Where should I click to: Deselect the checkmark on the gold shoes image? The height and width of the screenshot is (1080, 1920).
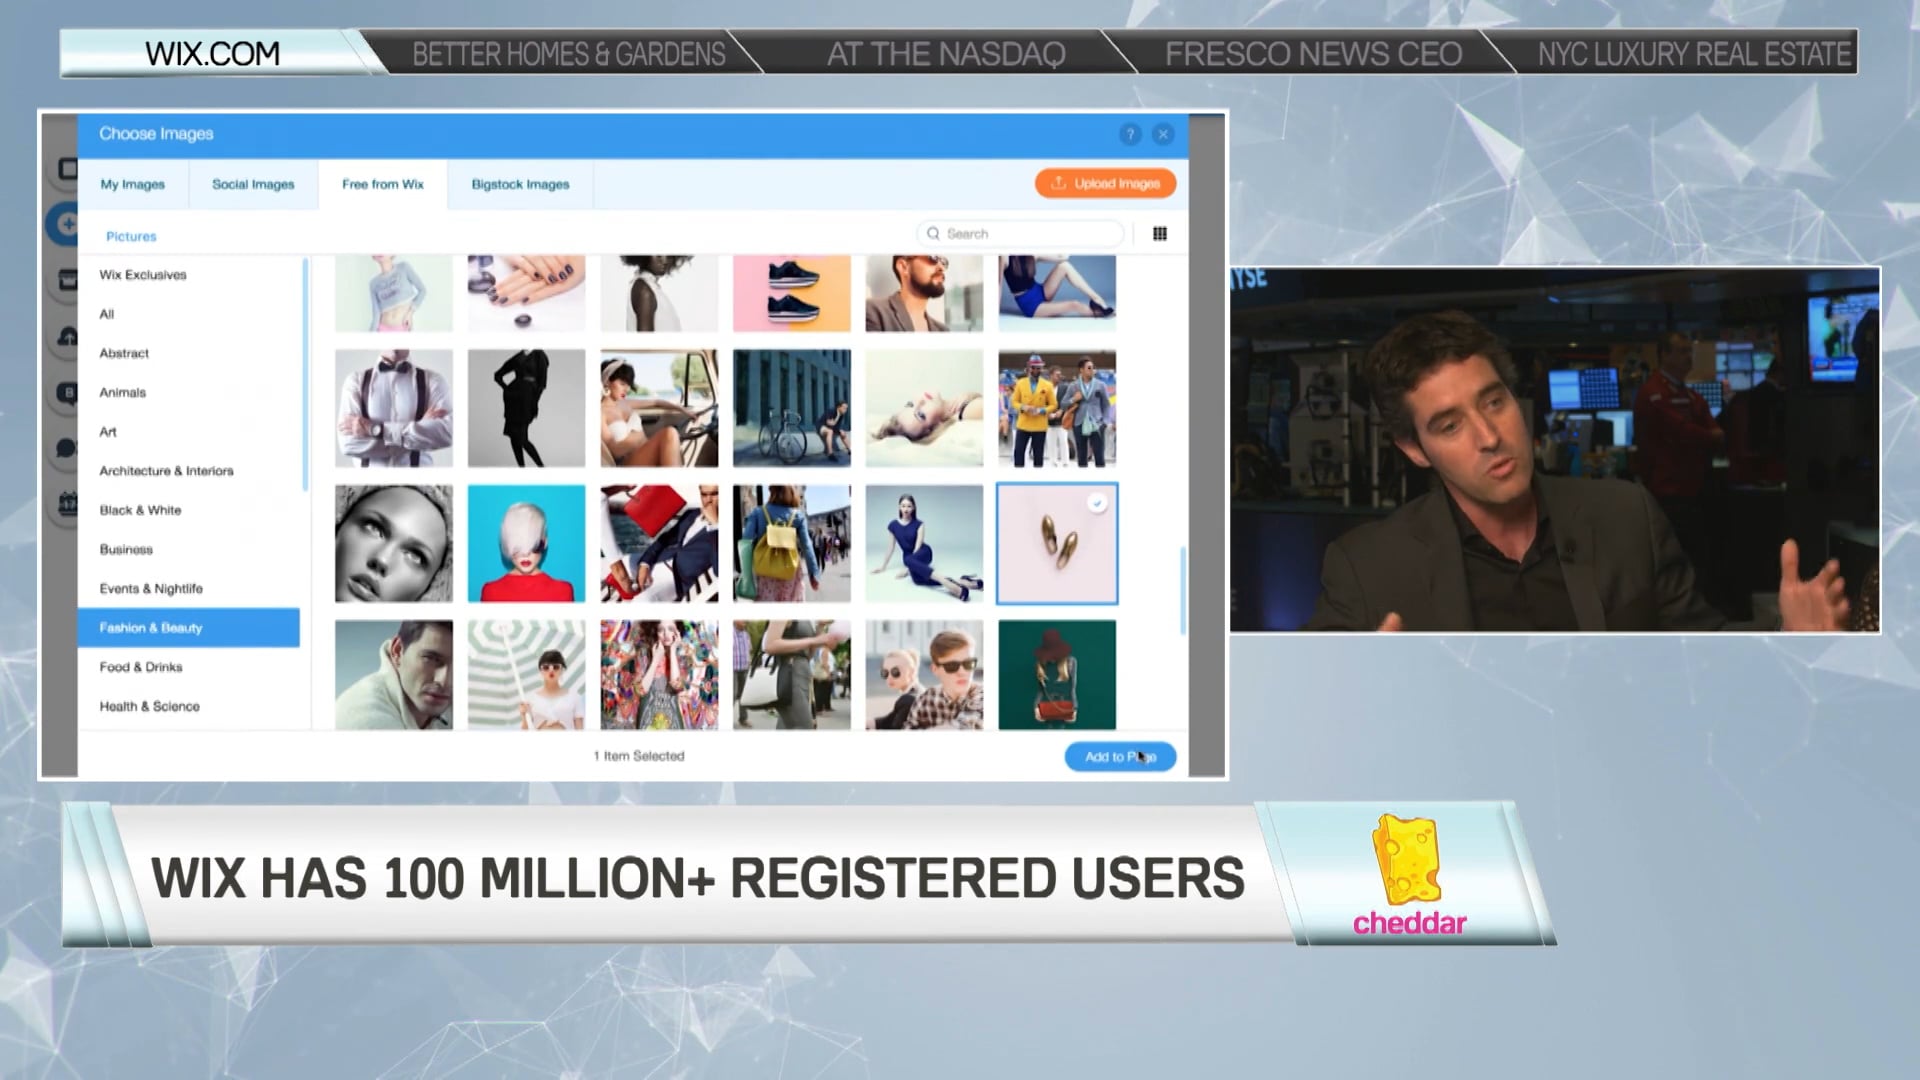(x=1097, y=503)
